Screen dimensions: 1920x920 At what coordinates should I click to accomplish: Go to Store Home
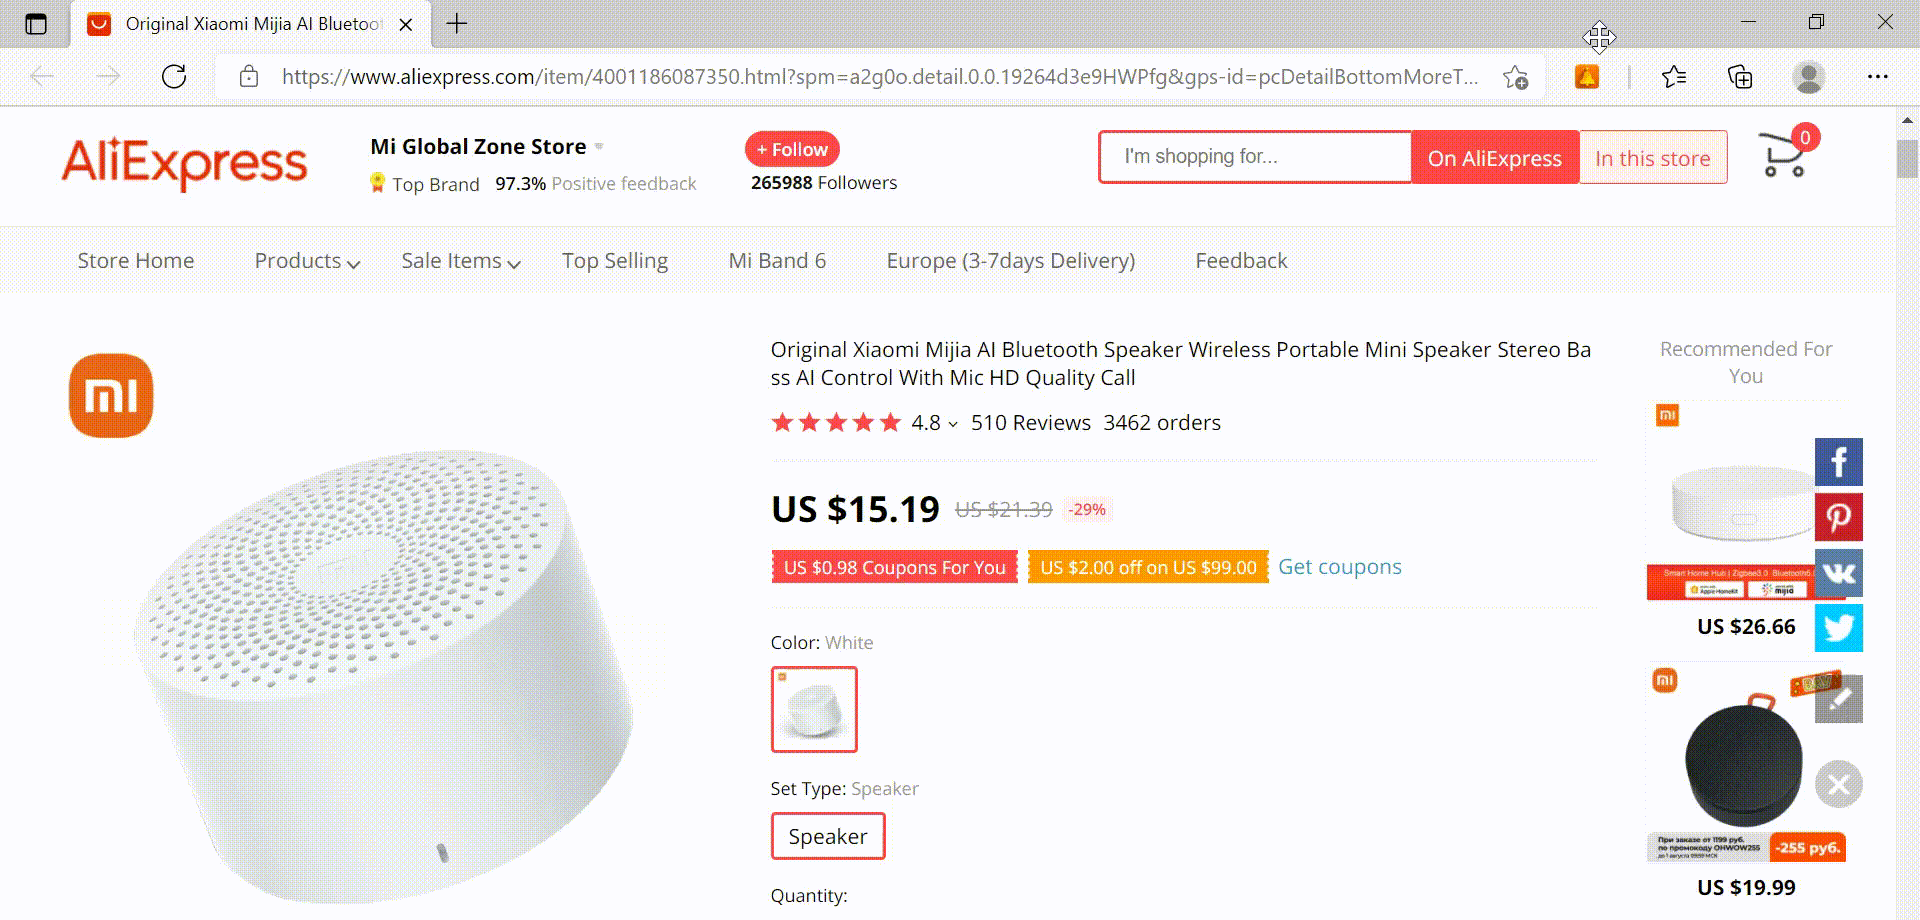pyautogui.click(x=135, y=261)
